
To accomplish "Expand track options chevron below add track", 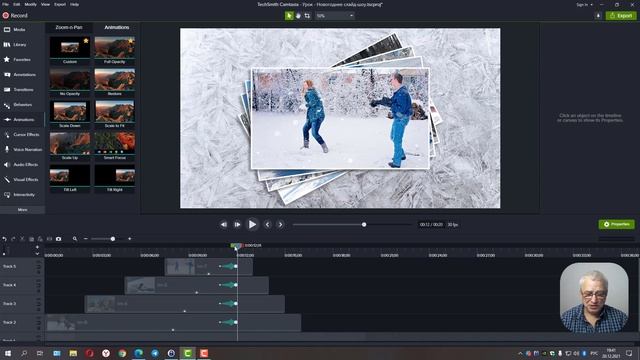I will coord(37,253).
